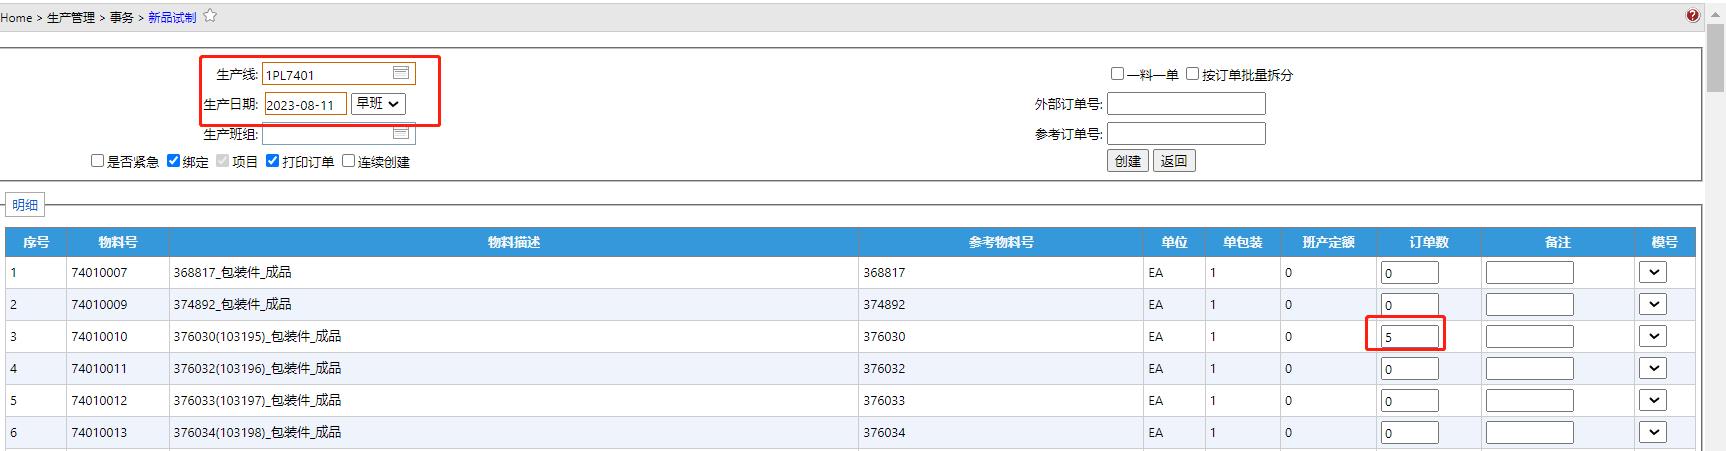Open 新品试制 breadcrumb link
Image resolution: width=1726 pixels, height=451 pixels.
[x=172, y=18]
